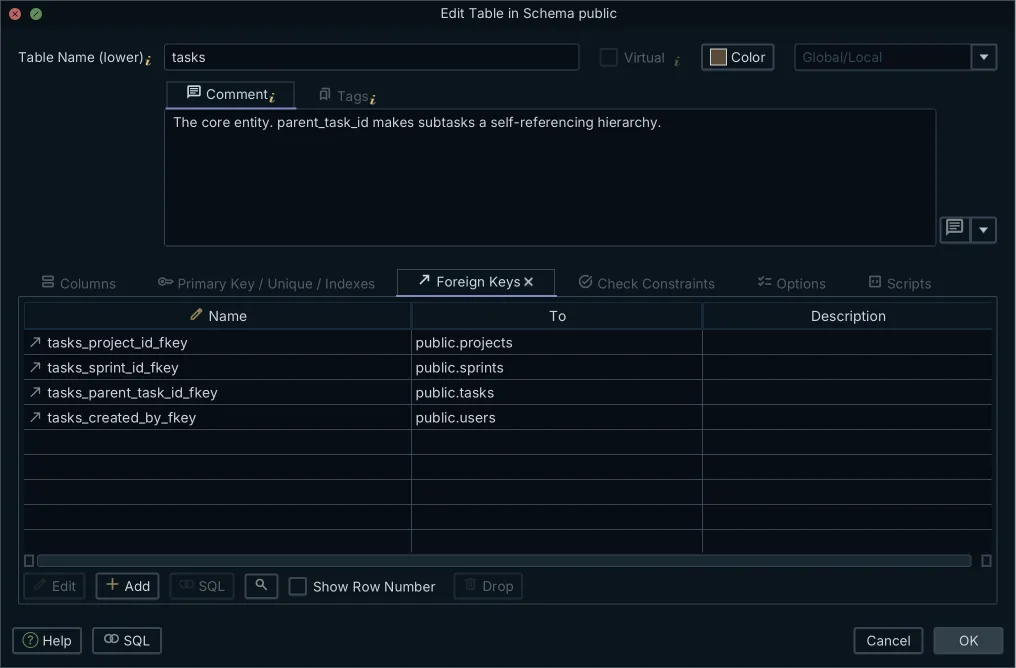The height and width of the screenshot is (668, 1016).
Task: Select the tasks_sprint_id_fkey name cell
Action: point(217,367)
